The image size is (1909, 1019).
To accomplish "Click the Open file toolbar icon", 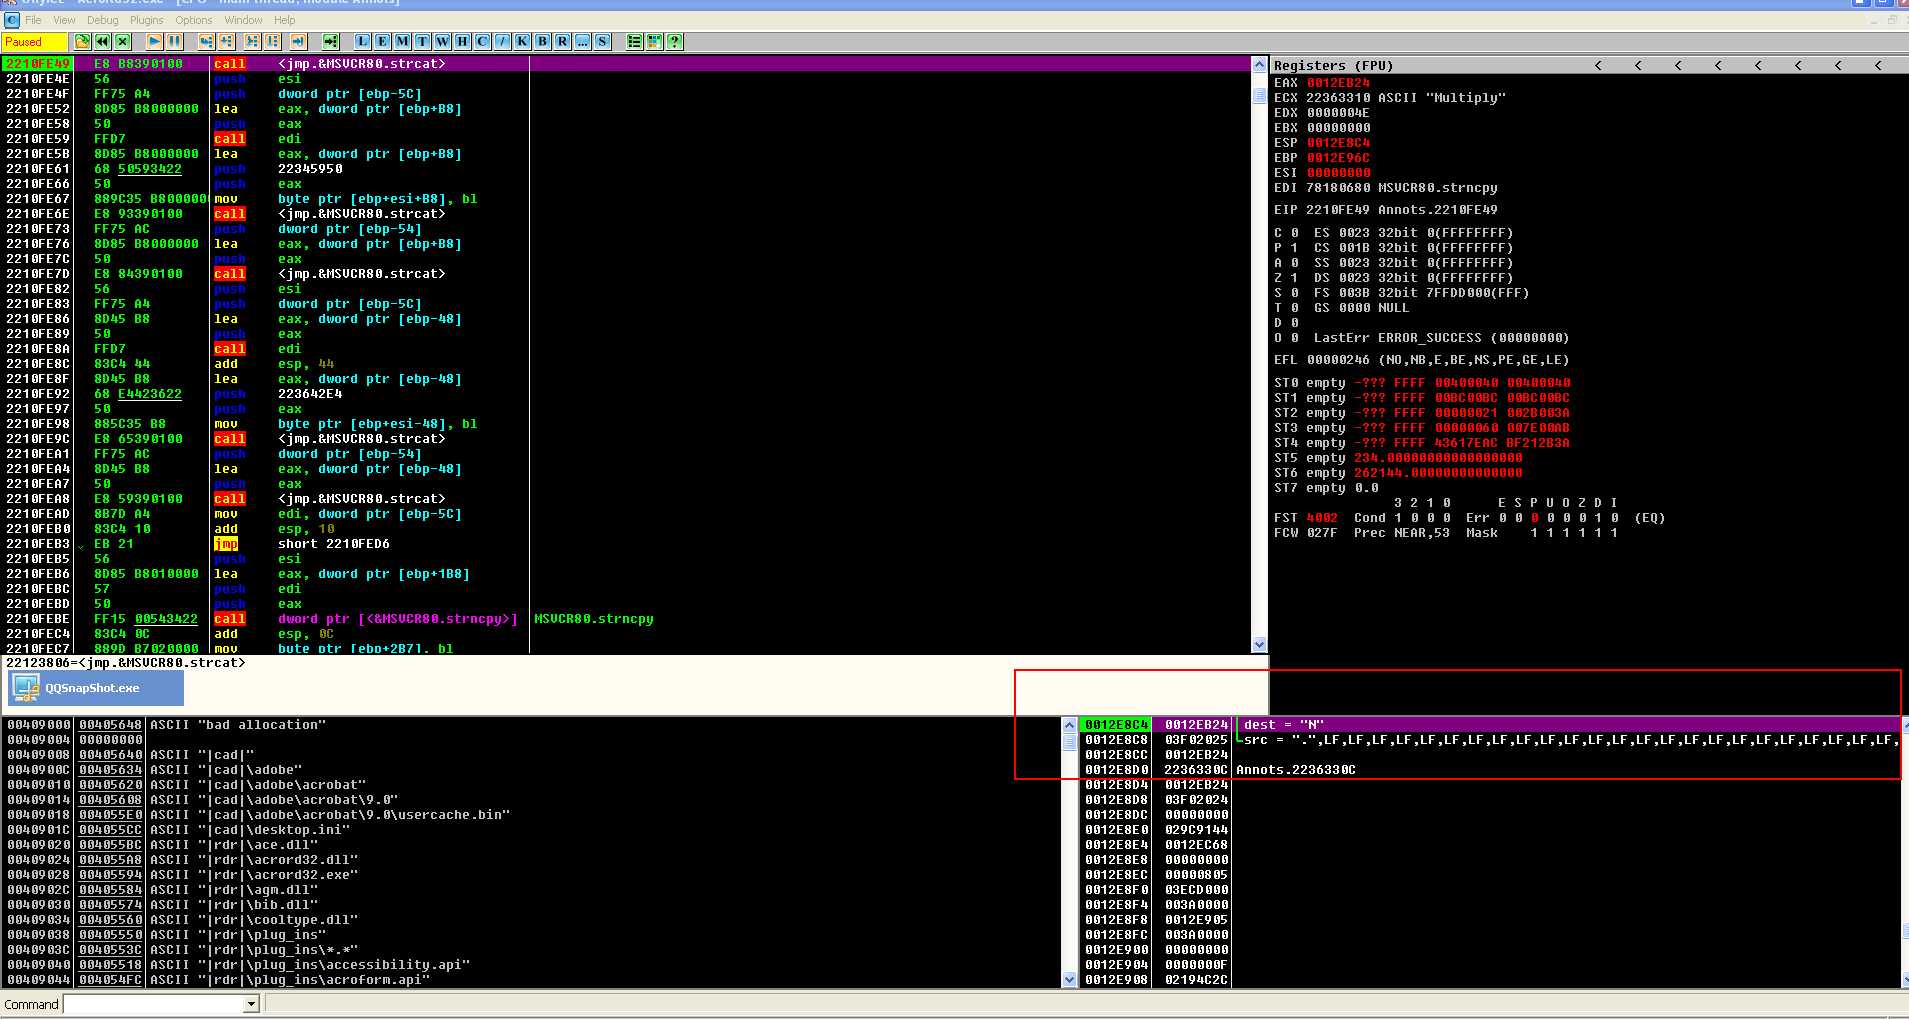I will coord(82,41).
